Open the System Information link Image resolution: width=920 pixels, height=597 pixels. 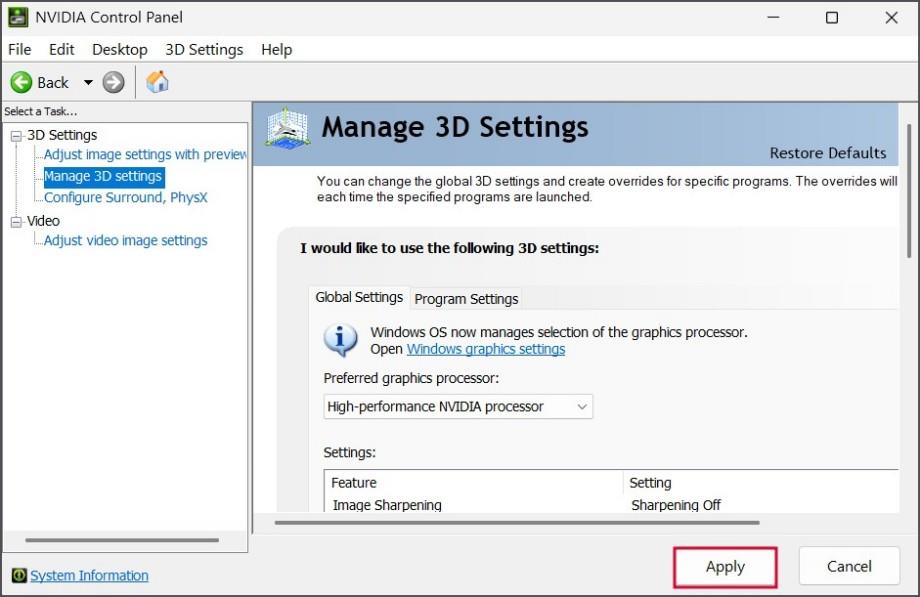[89, 575]
